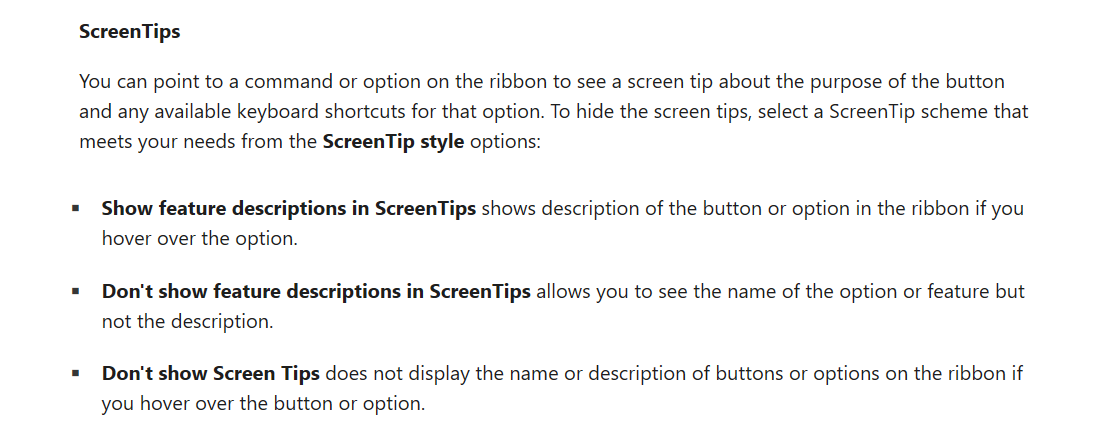Click the bold 'ScreenTip style' text

click(393, 142)
